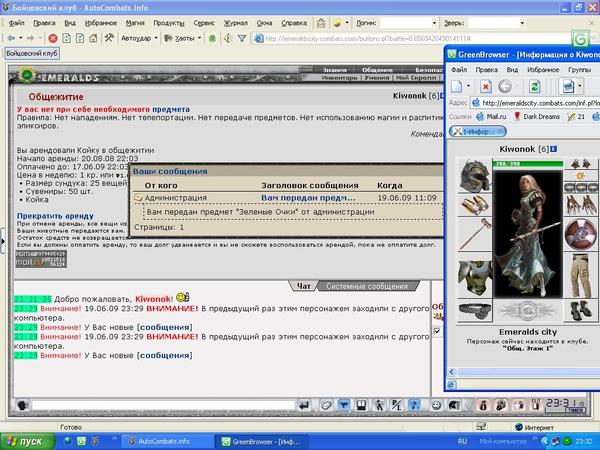
Task: Click the Бойцовский клуб tab
Action: 32,53
